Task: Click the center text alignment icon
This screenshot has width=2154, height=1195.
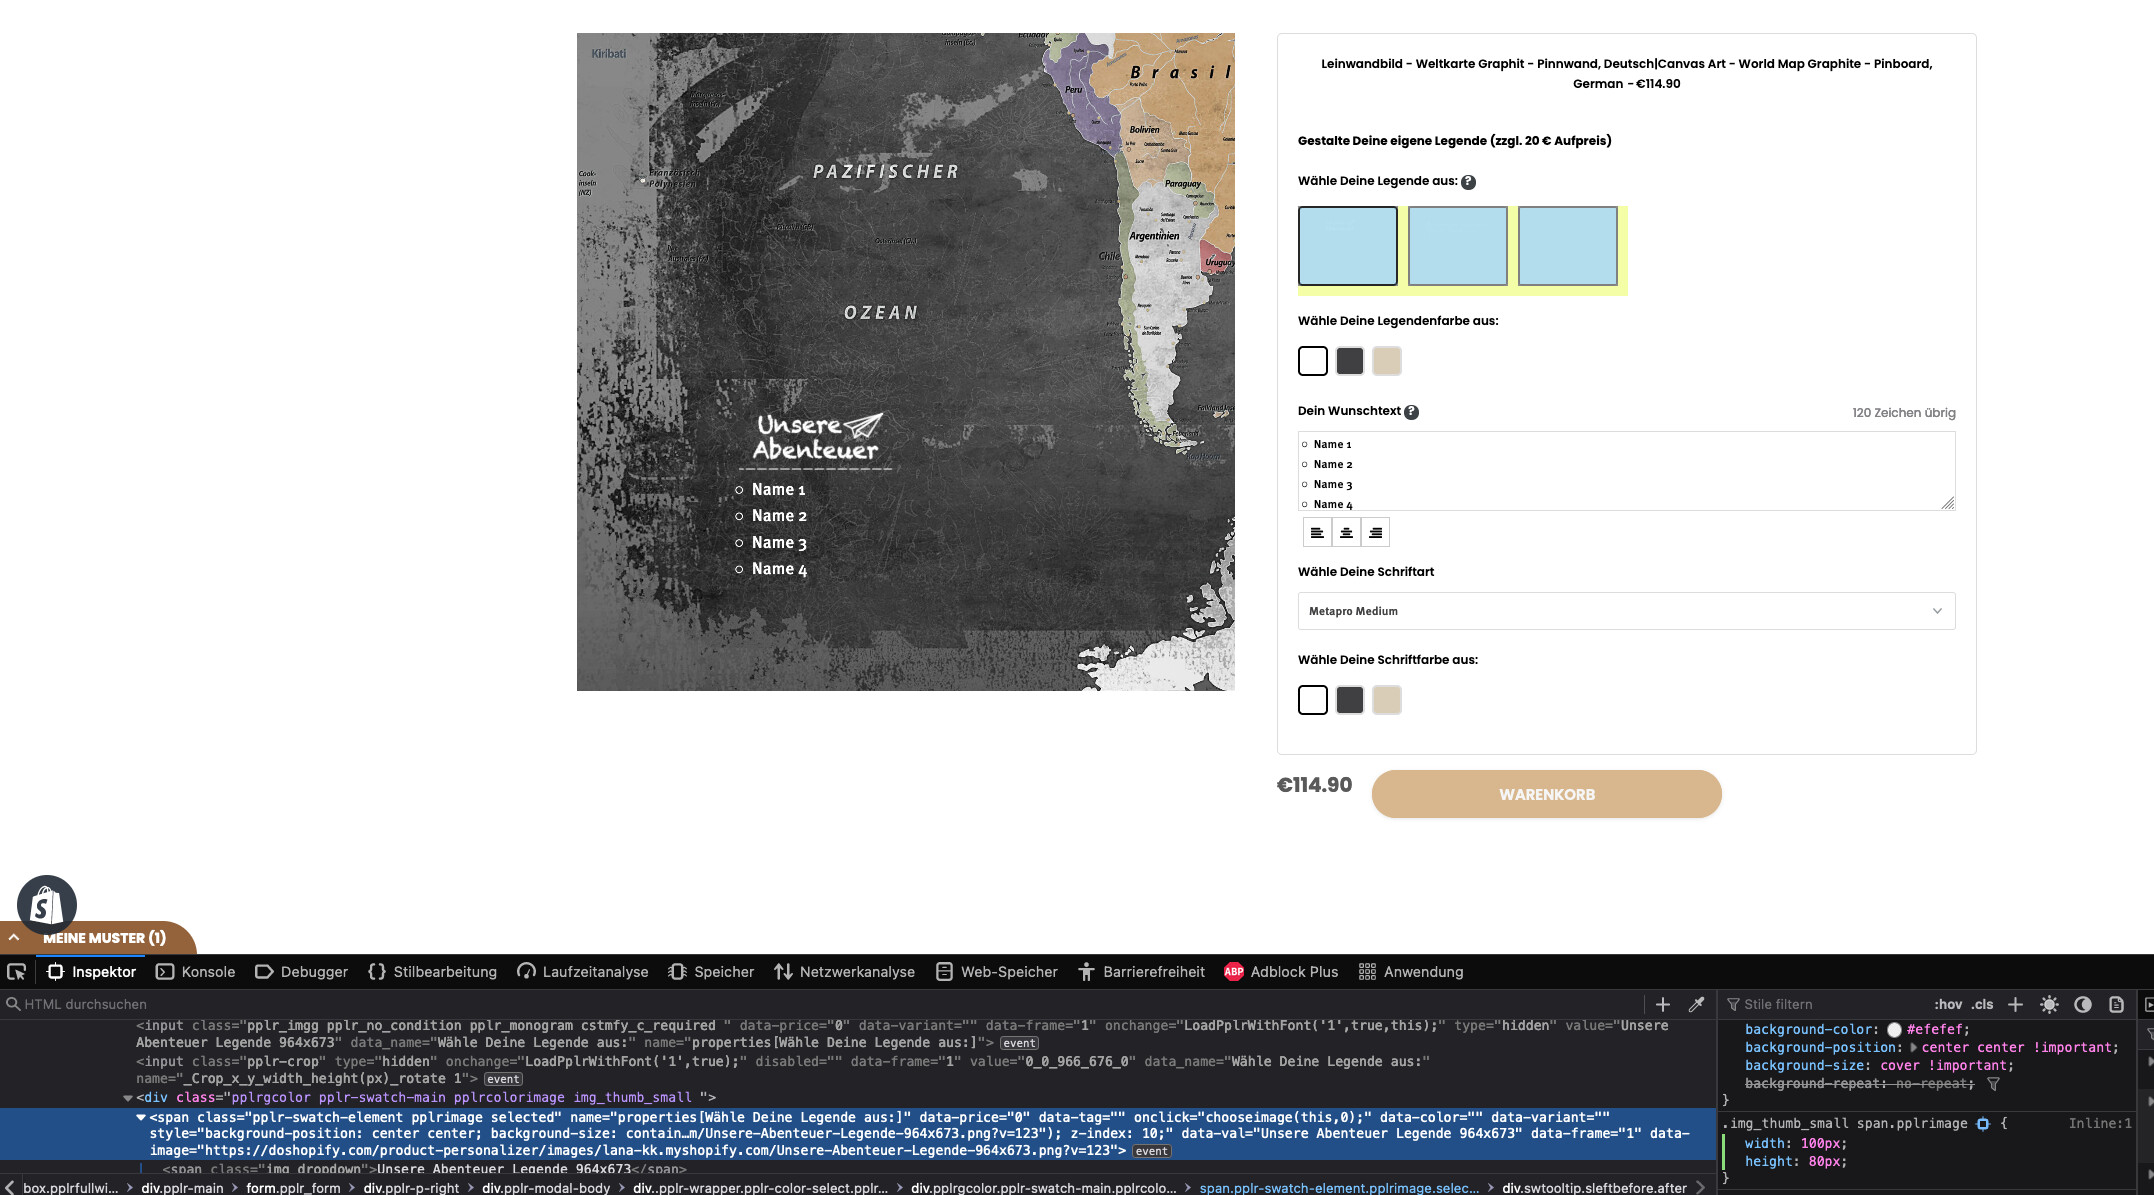Action: [1346, 532]
